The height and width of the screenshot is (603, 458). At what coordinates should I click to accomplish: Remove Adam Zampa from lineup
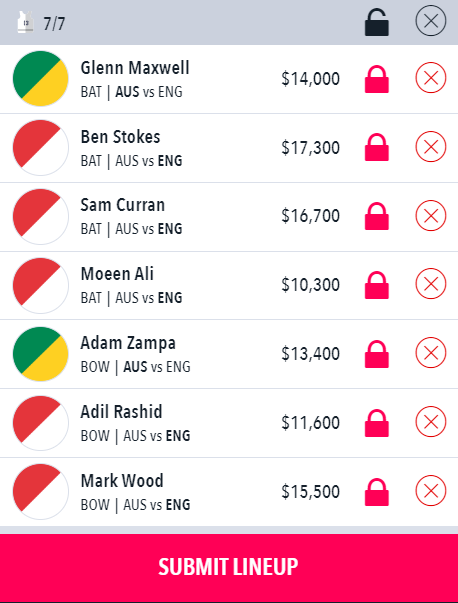point(431,353)
